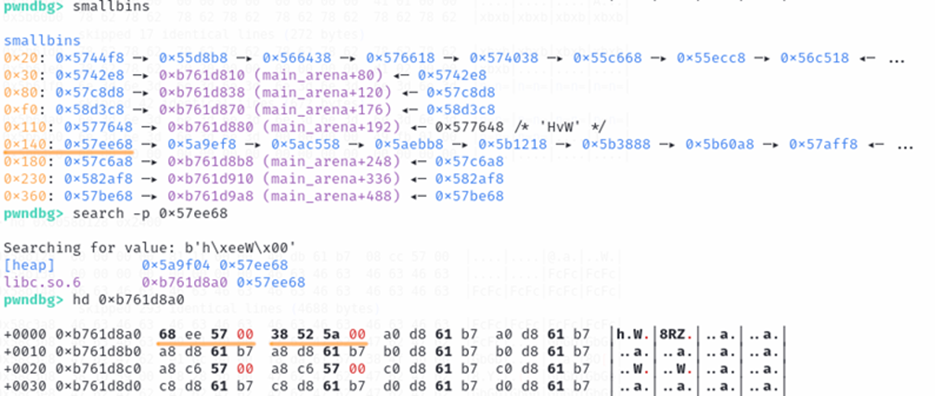The image size is (935, 396).
Task: Select underlined bytes 68 ee 57 00
Action: point(206,333)
